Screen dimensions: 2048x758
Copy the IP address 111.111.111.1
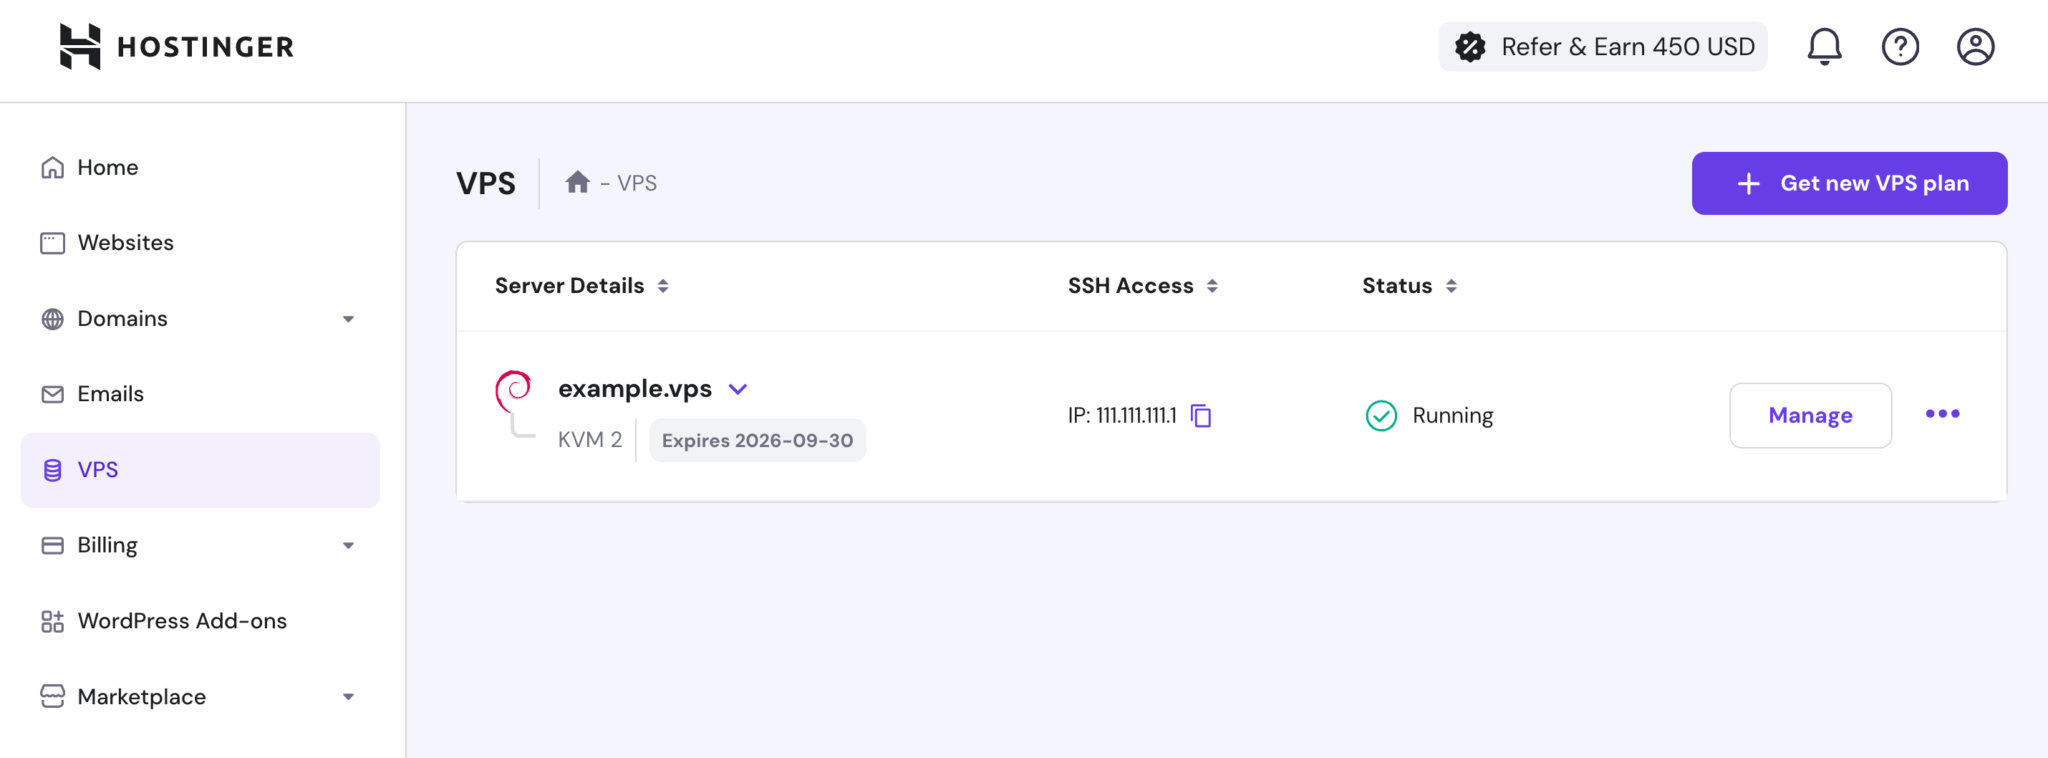tap(1201, 415)
